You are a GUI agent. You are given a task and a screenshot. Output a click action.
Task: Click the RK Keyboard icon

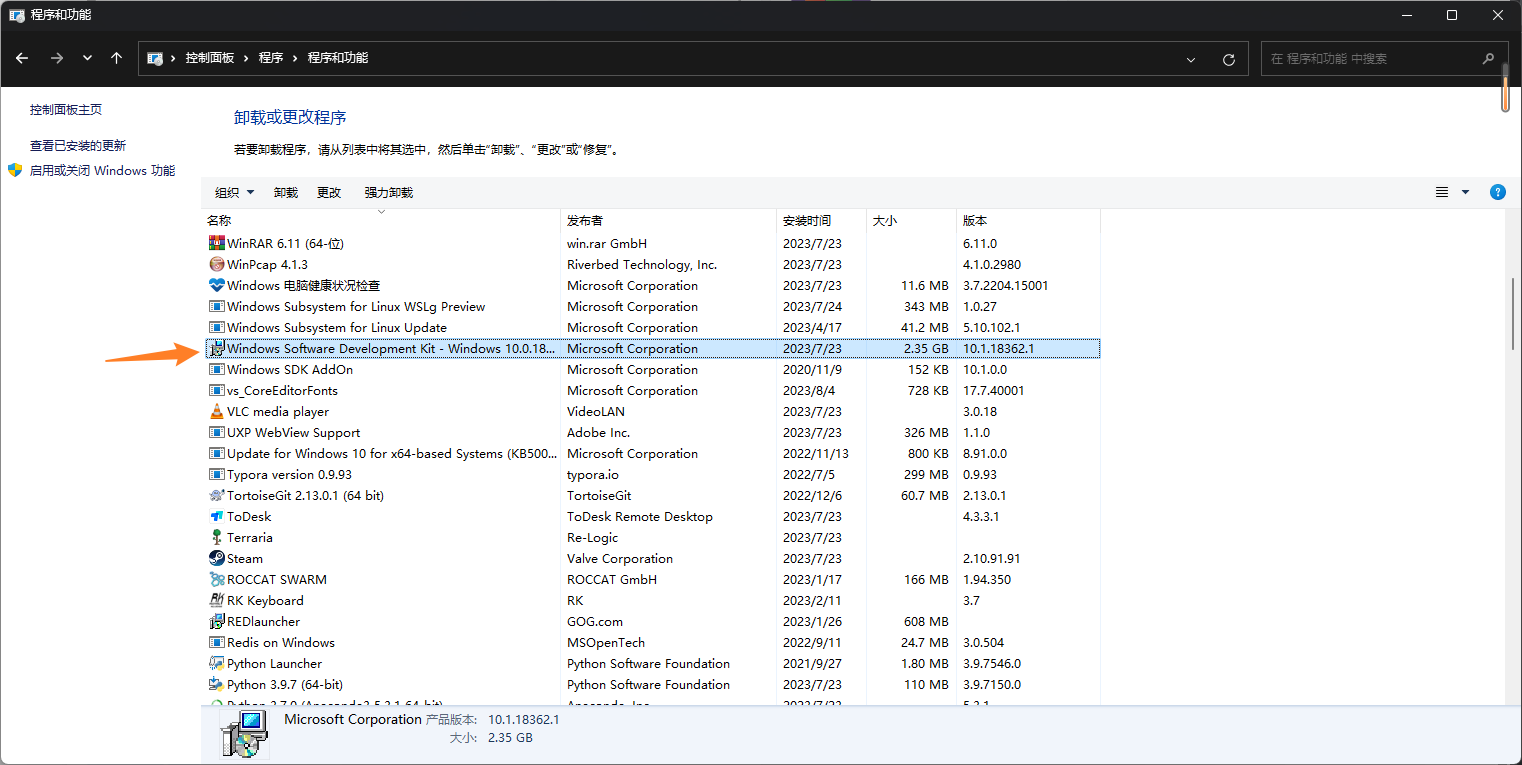click(217, 600)
